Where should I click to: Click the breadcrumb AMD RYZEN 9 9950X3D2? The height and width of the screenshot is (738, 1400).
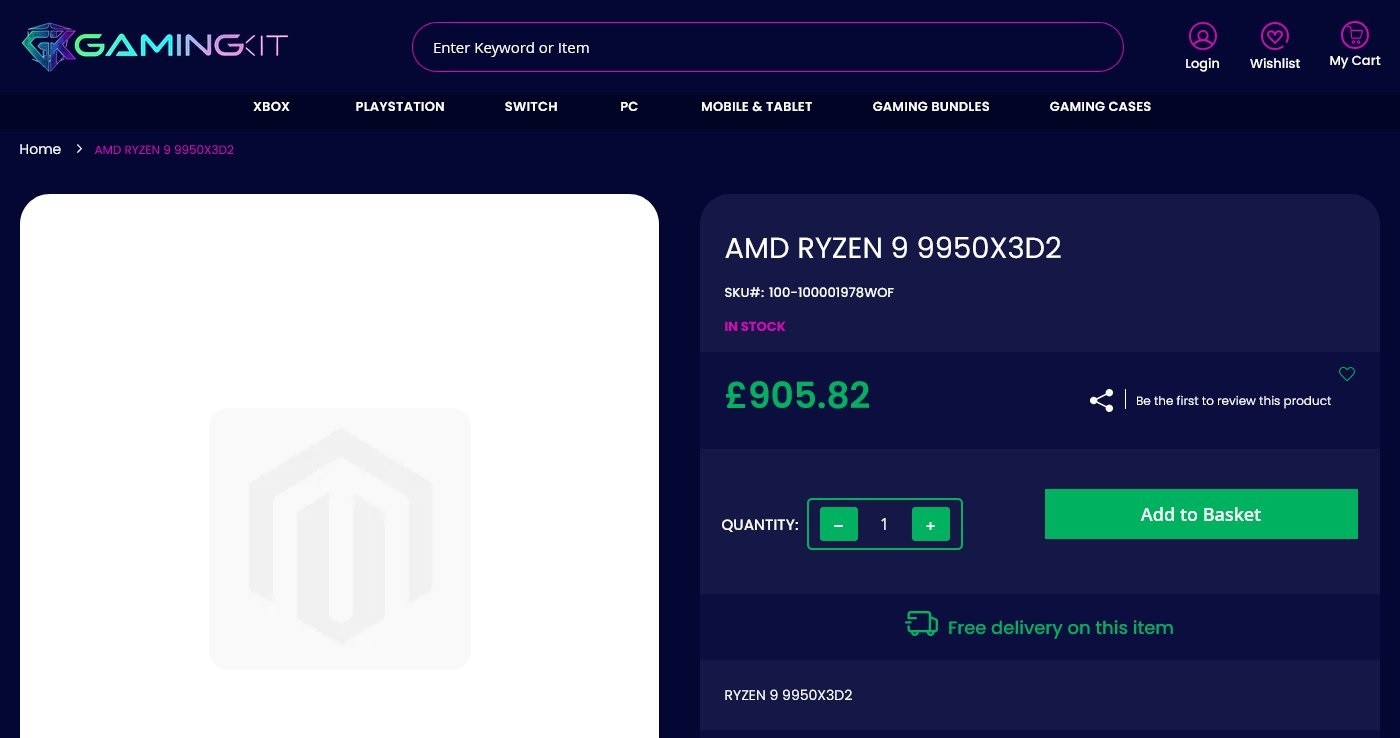coord(163,149)
